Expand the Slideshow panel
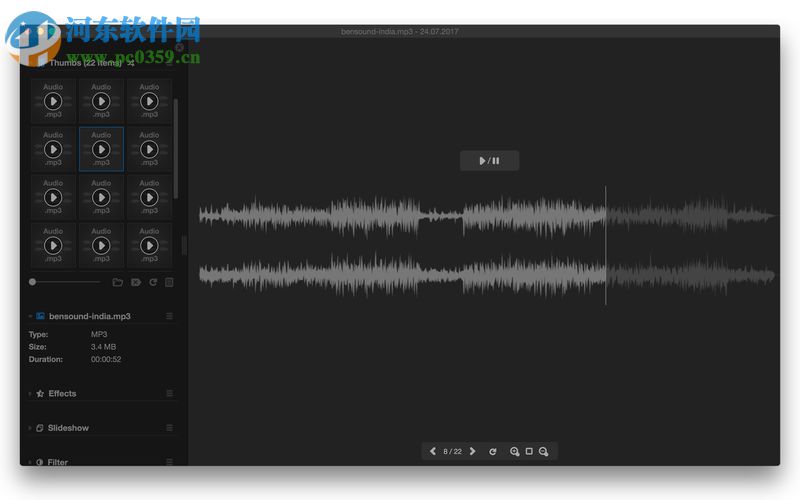 pyautogui.click(x=30, y=428)
